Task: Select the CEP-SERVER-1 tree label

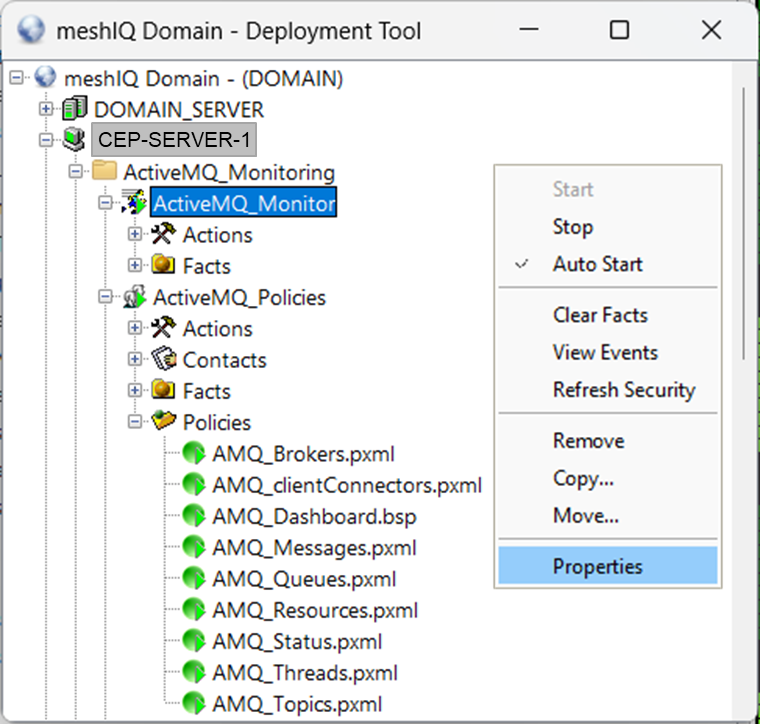Action: (x=174, y=140)
